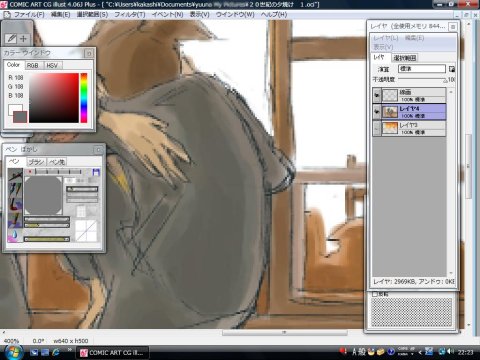Open the ウインドウ(W) menu

[235, 15]
